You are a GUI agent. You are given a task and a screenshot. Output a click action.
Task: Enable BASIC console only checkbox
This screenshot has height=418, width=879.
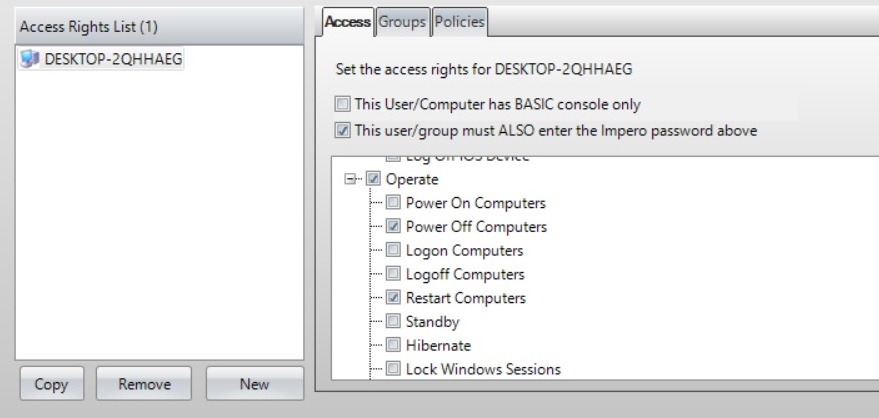pos(343,104)
